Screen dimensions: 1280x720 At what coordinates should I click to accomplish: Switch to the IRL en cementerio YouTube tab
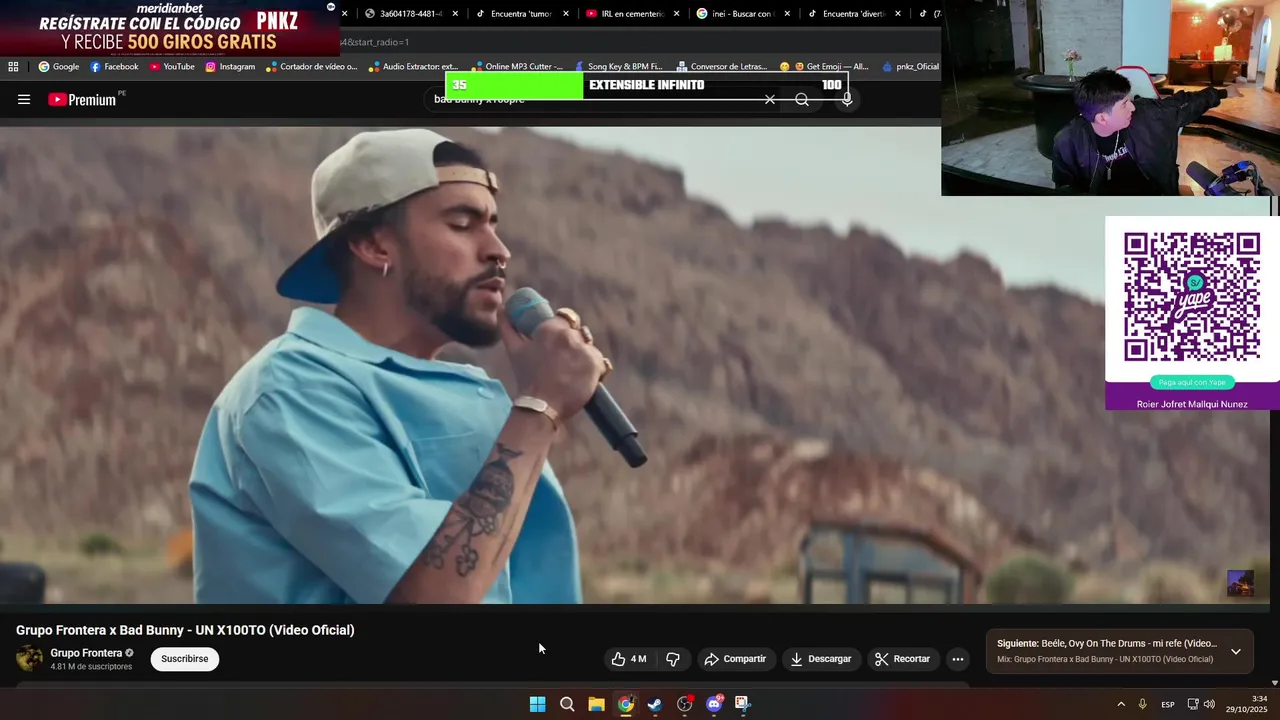pos(624,14)
